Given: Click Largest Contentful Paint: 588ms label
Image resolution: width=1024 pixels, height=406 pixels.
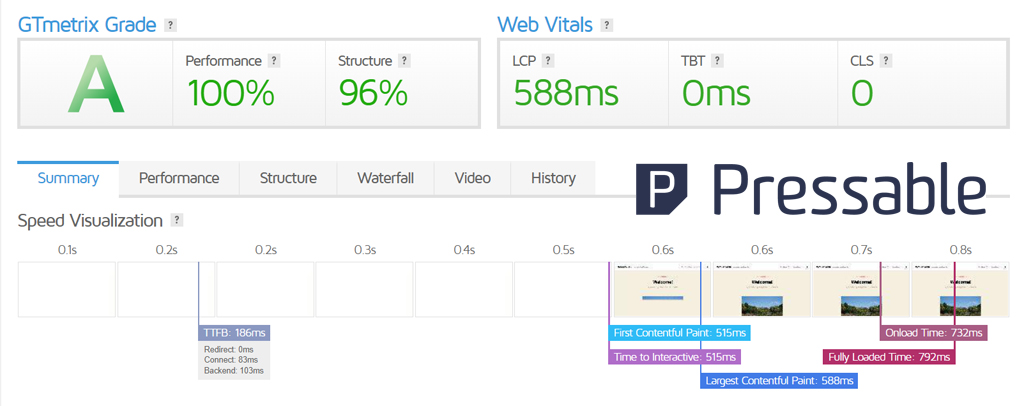Looking at the screenshot, I should (x=779, y=381).
